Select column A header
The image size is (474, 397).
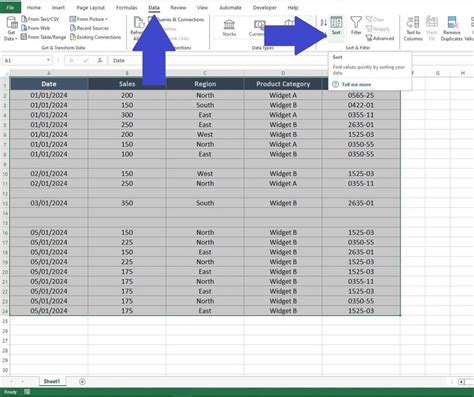pyautogui.click(x=49, y=73)
